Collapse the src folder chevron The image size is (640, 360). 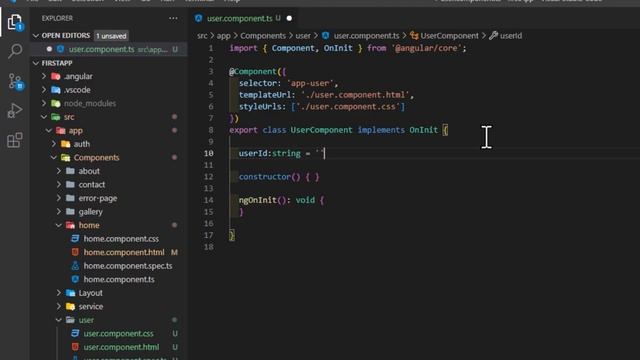click(44, 117)
